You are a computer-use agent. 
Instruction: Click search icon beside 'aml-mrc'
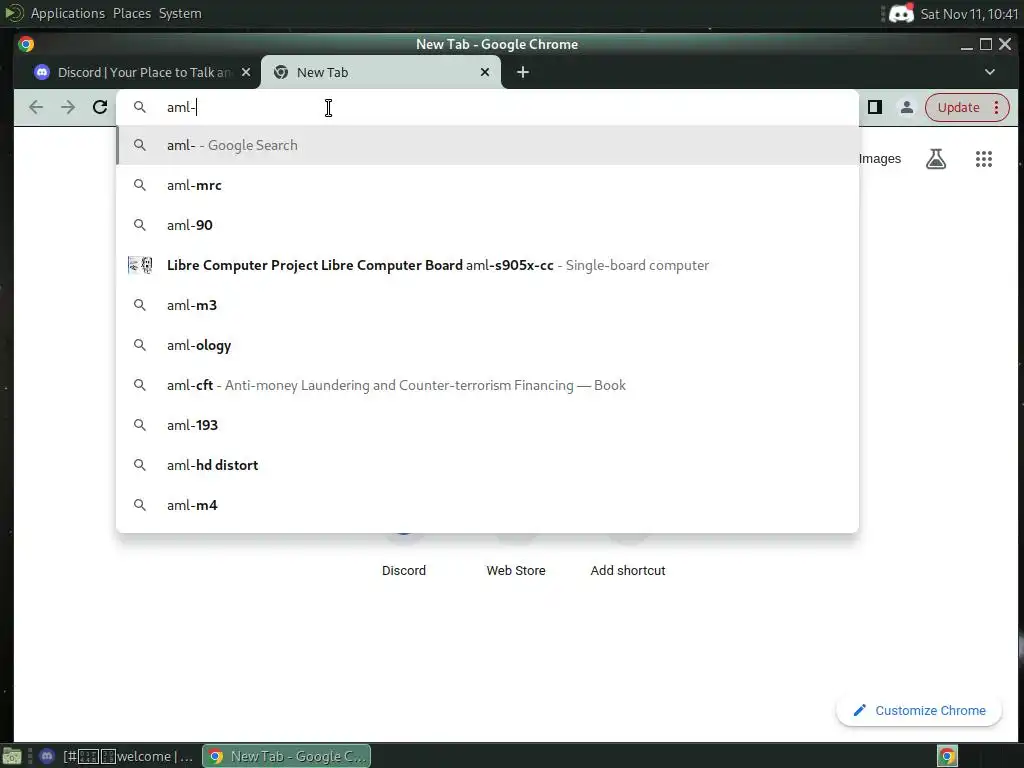tap(140, 185)
